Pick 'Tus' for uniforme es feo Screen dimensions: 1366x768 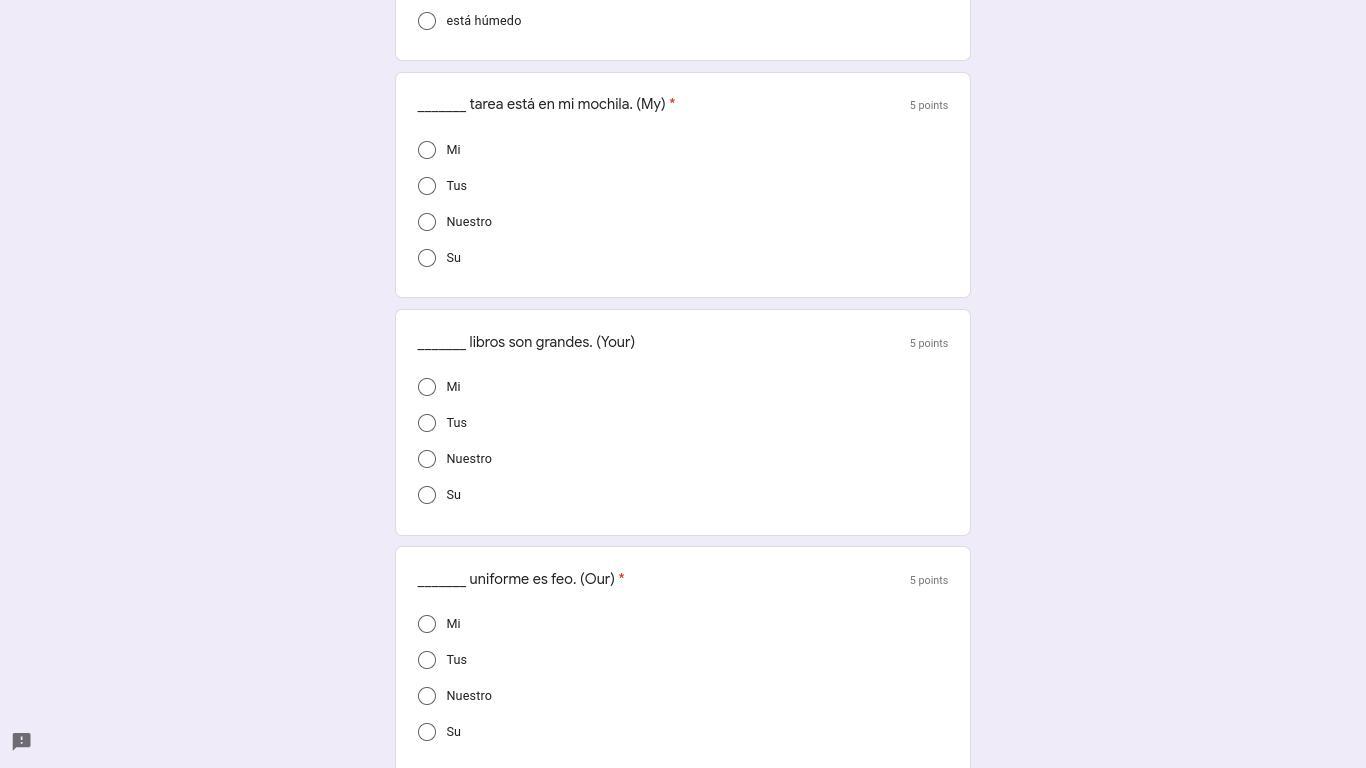[427, 660]
